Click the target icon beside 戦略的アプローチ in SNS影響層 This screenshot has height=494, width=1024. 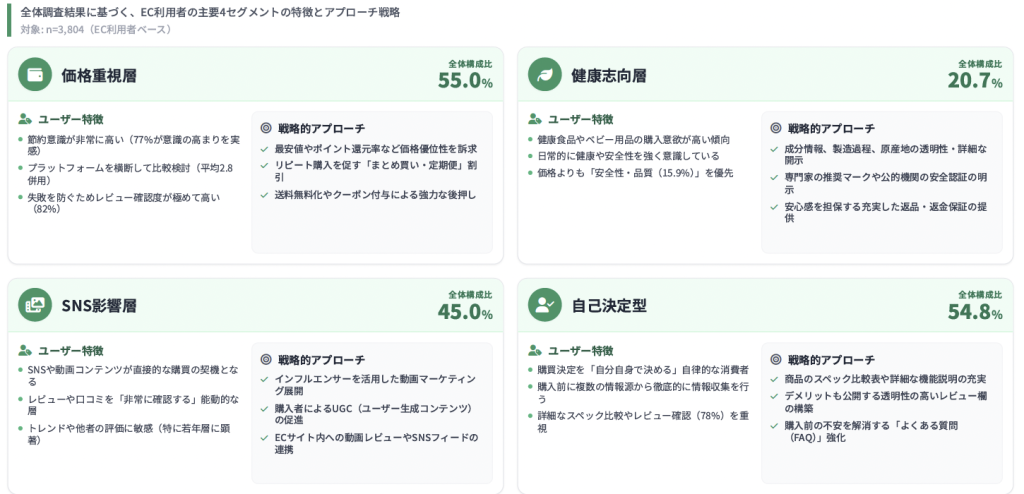point(266,359)
